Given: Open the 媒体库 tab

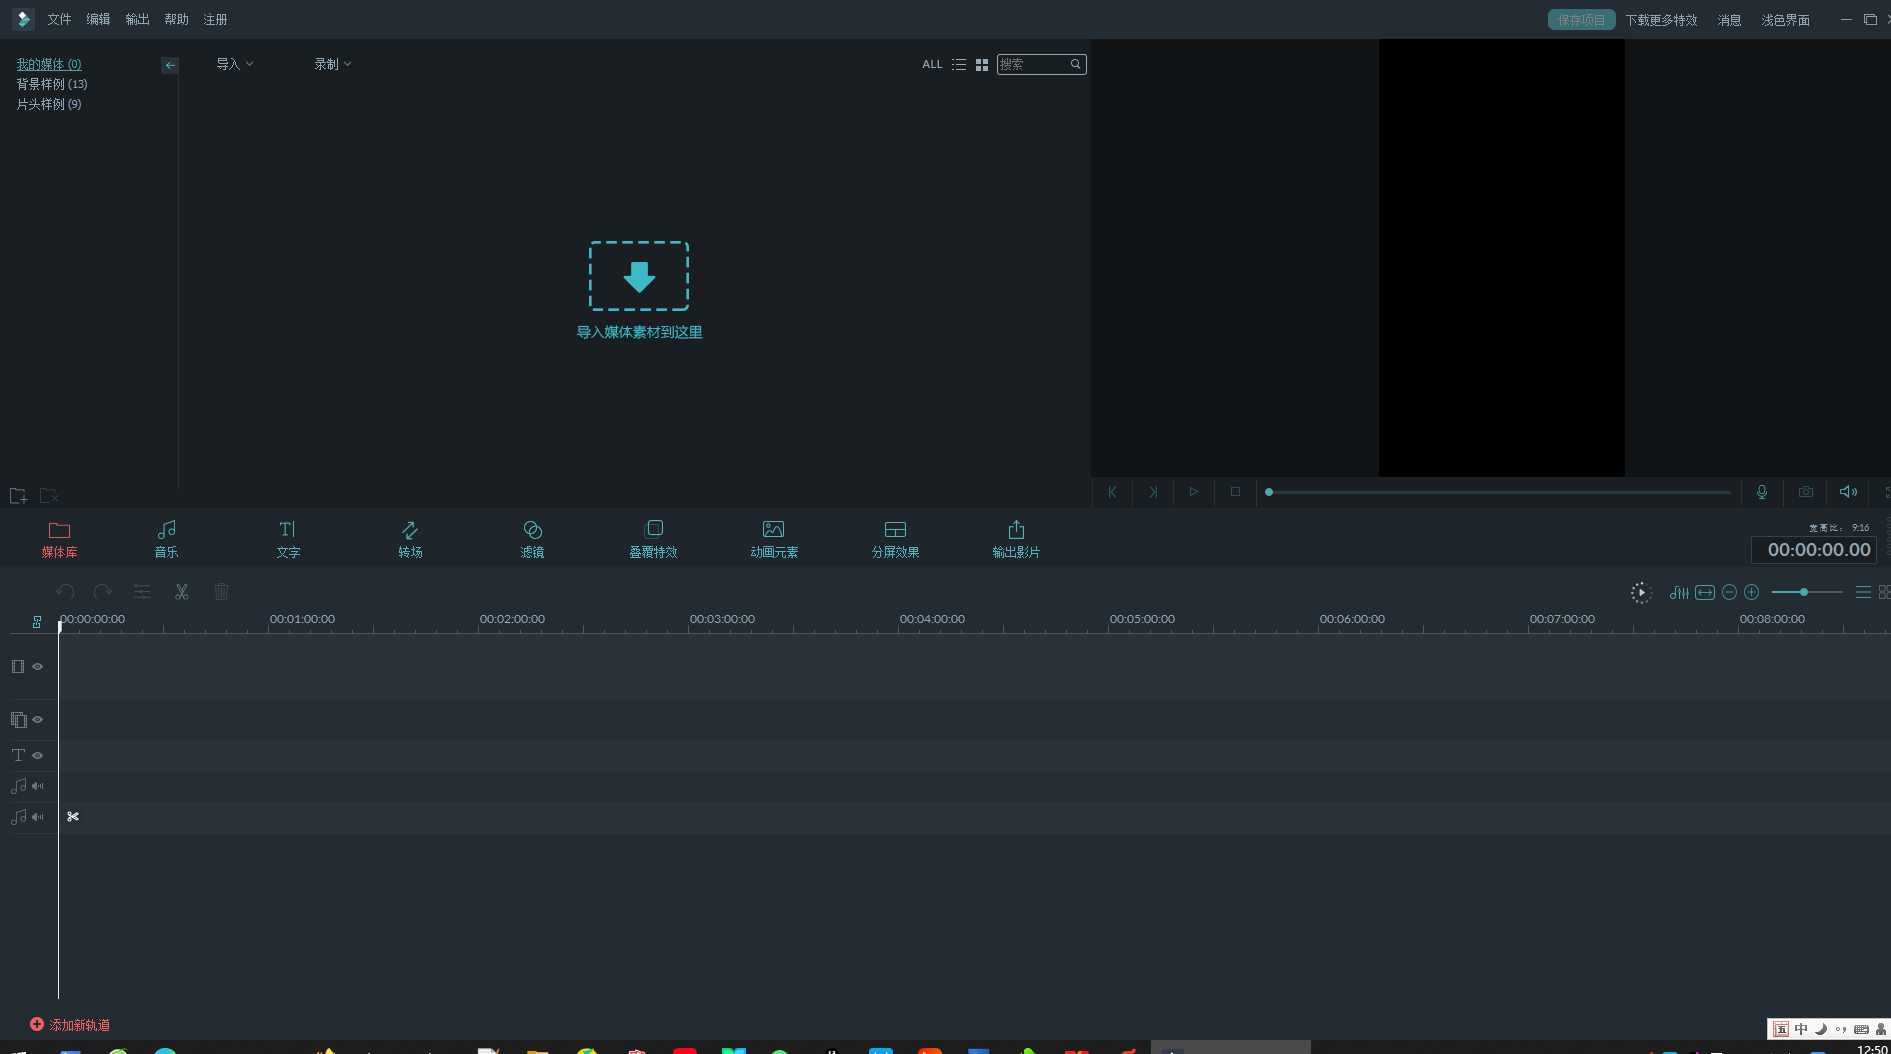Looking at the screenshot, I should tap(59, 539).
